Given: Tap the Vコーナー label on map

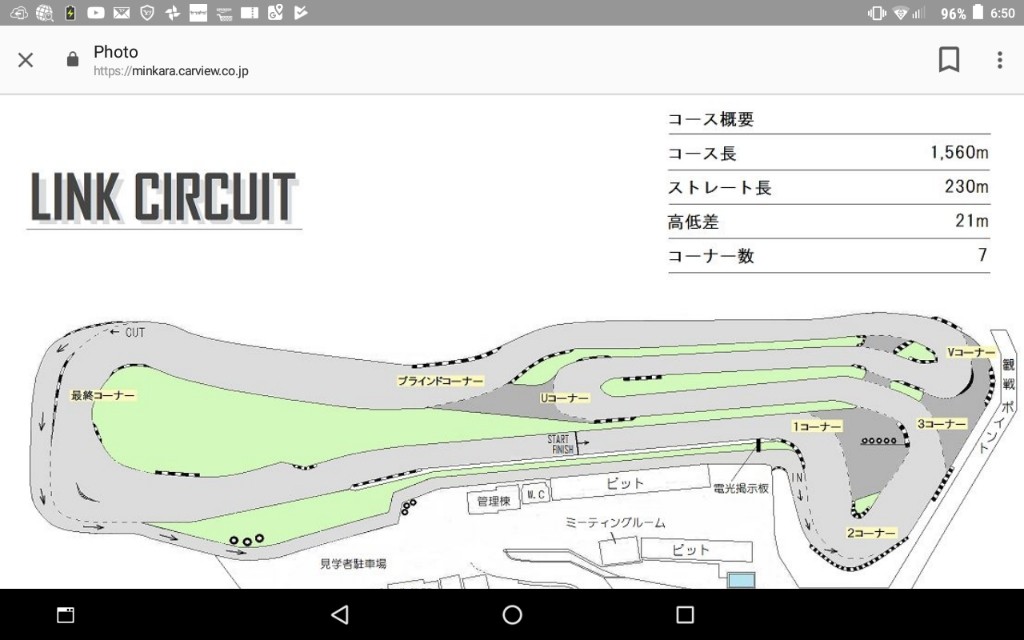Looking at the screenshot, I should [971, 352].
